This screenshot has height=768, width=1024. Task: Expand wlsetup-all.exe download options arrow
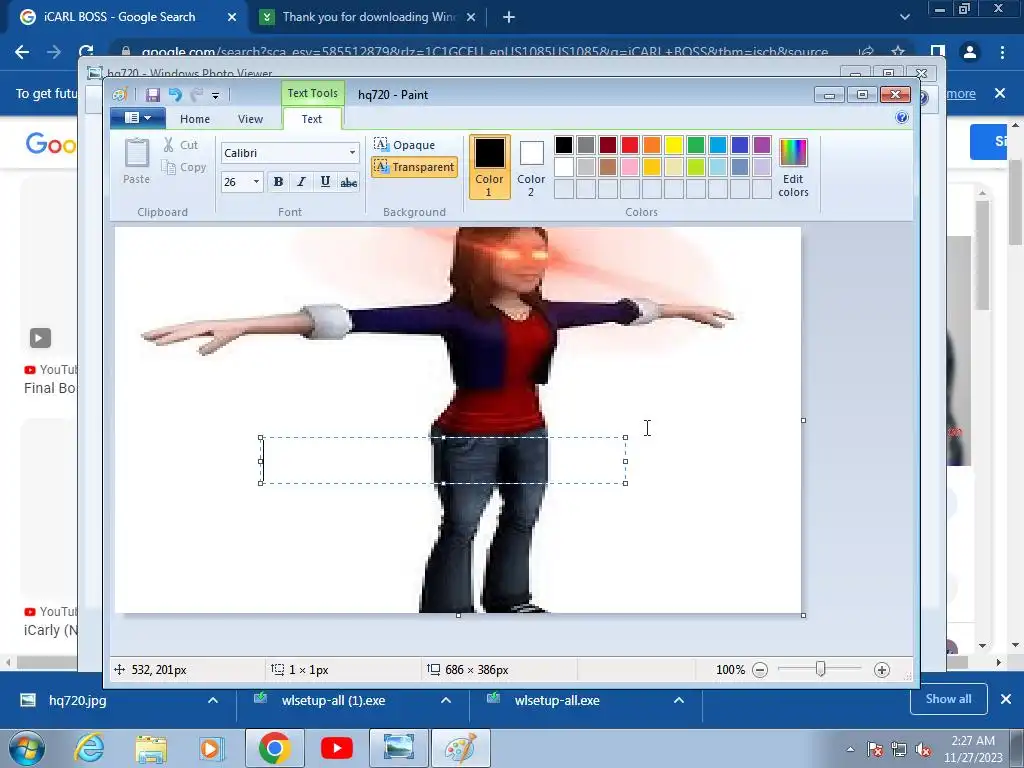[679, 700]
